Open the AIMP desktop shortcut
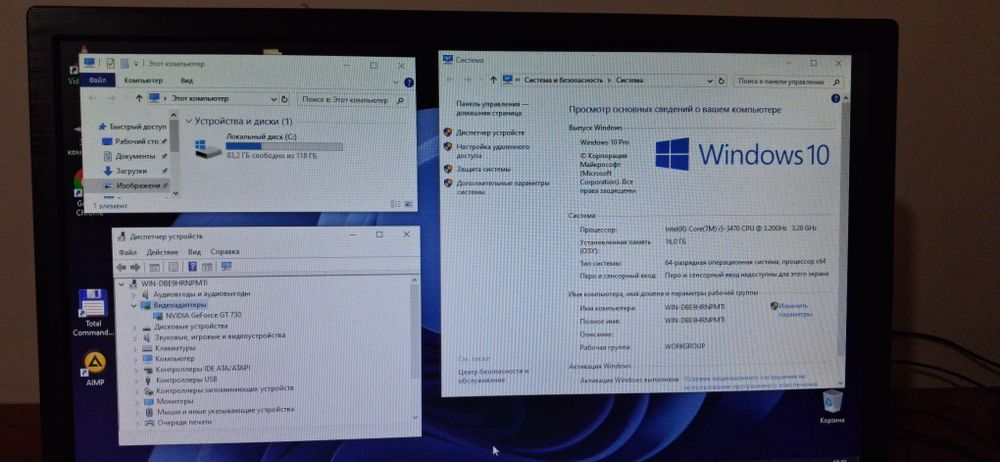1000x462 pixels. click(94, 368)
